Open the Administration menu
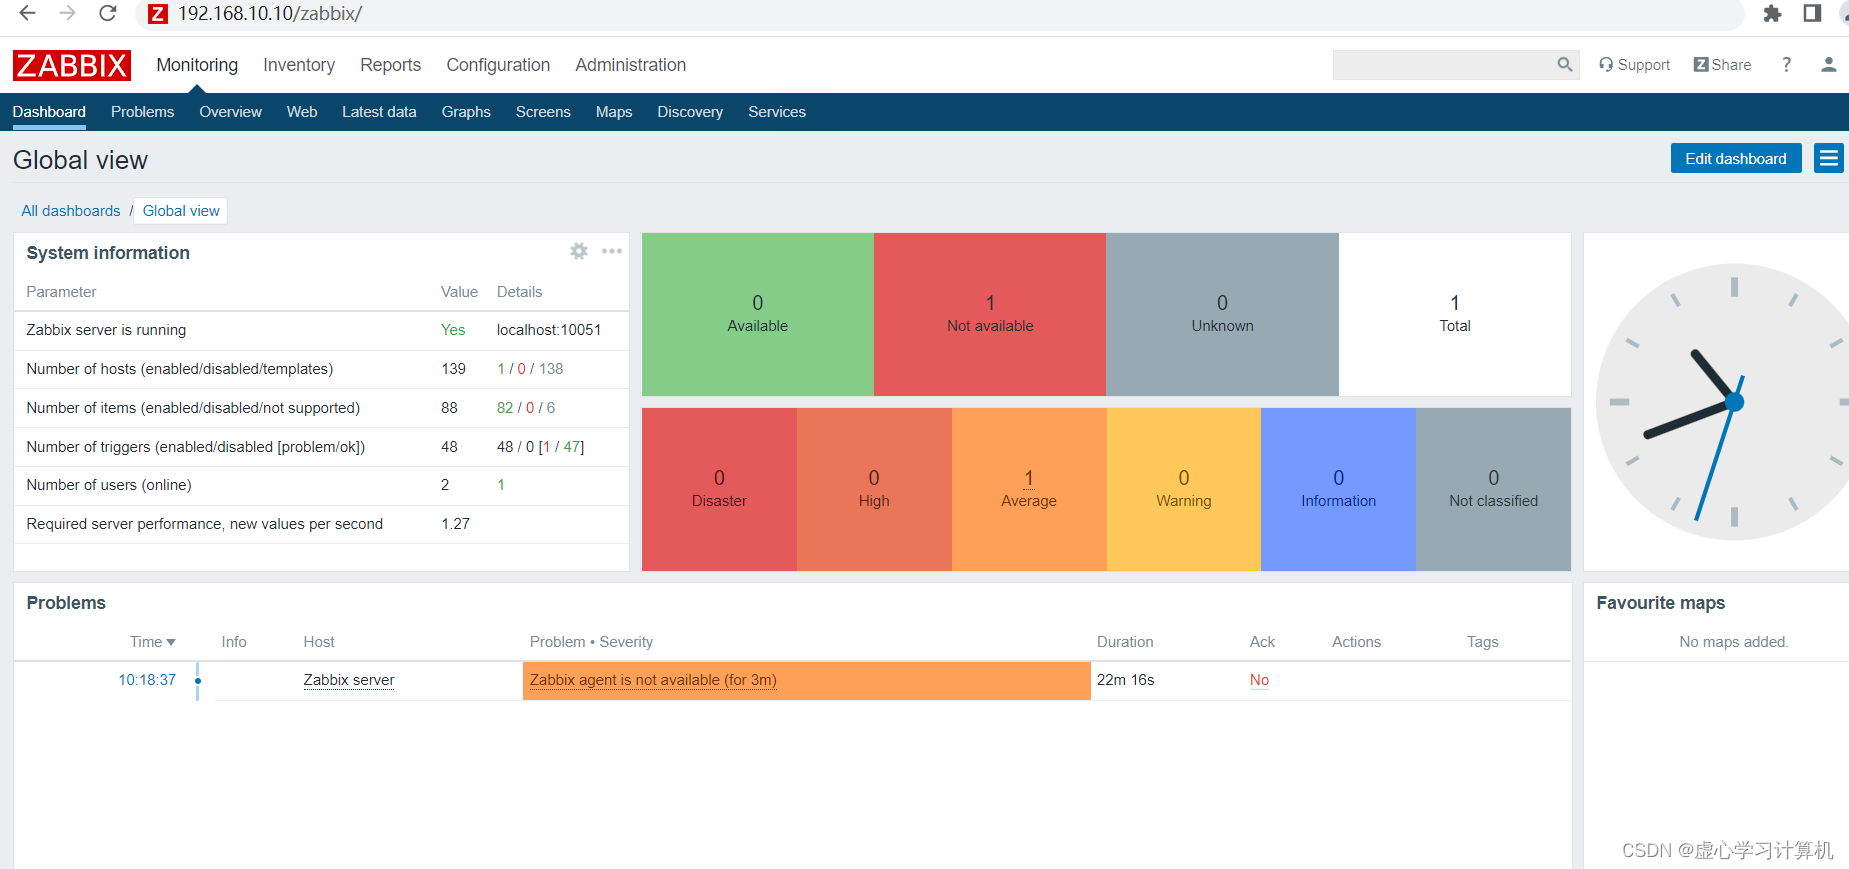Screen dimensions: 1849x869 coord(630,65)
